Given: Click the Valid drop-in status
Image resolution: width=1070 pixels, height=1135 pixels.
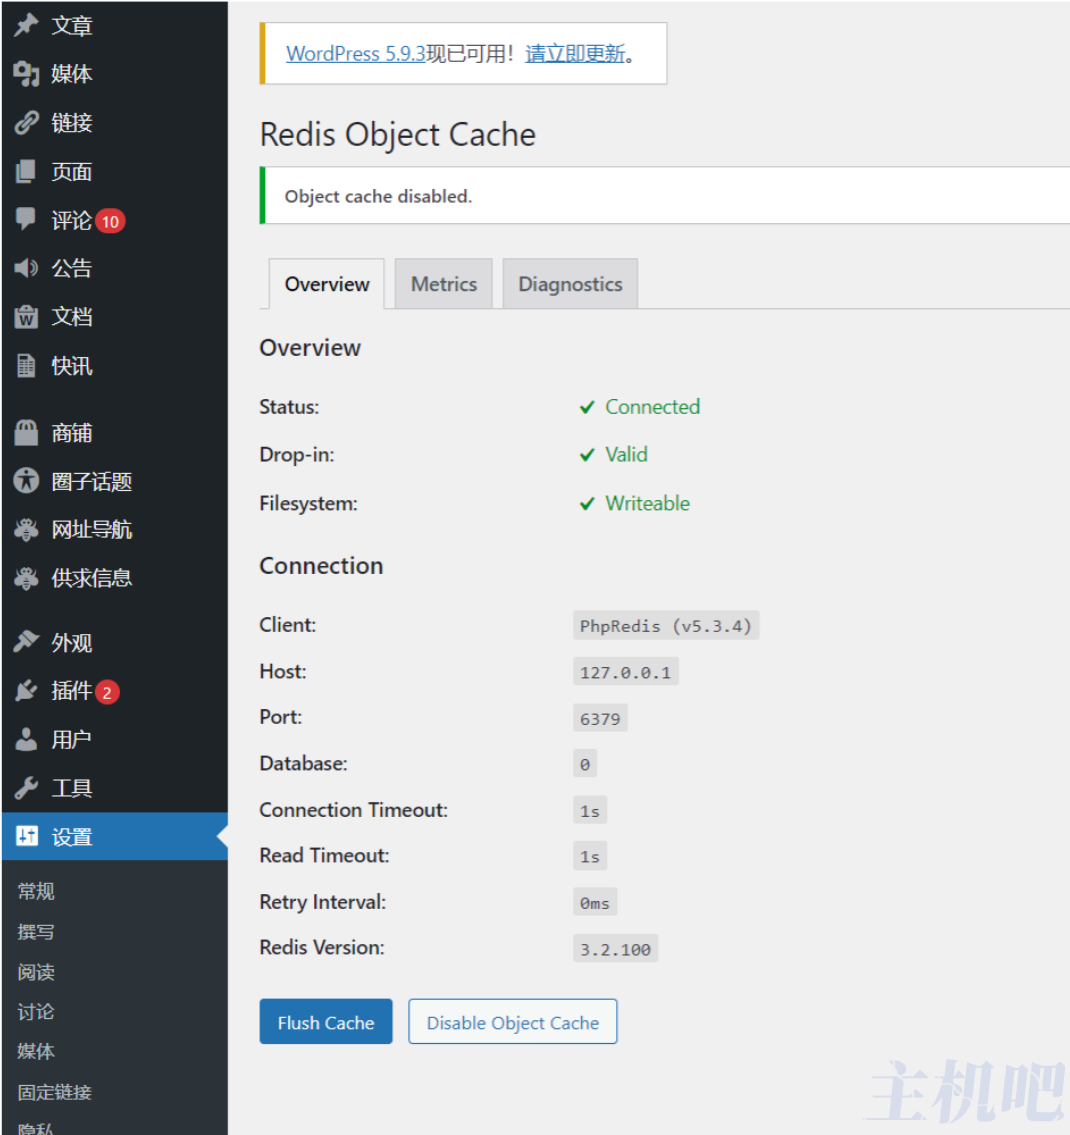Looking at the screenshot, I should pyautogui.click(x=626, y=455).
